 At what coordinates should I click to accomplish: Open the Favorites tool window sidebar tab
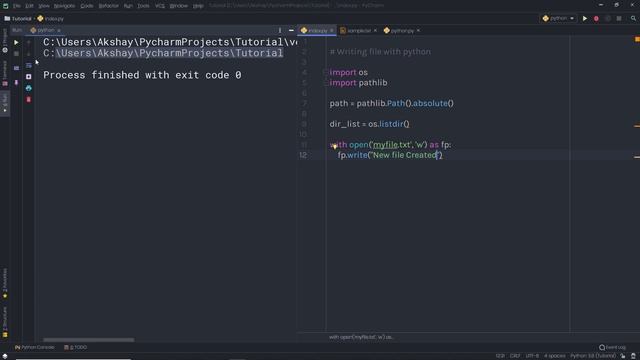[5, 283]
